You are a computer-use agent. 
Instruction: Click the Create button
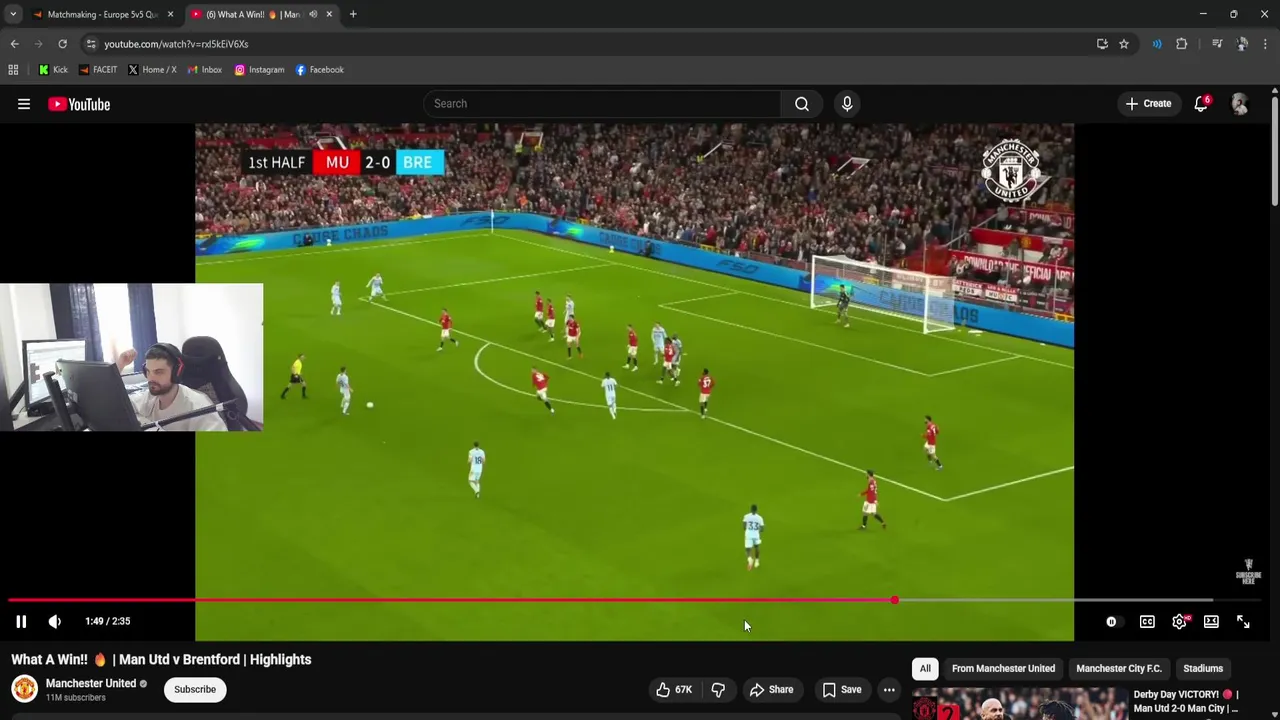coord(1148,104)
